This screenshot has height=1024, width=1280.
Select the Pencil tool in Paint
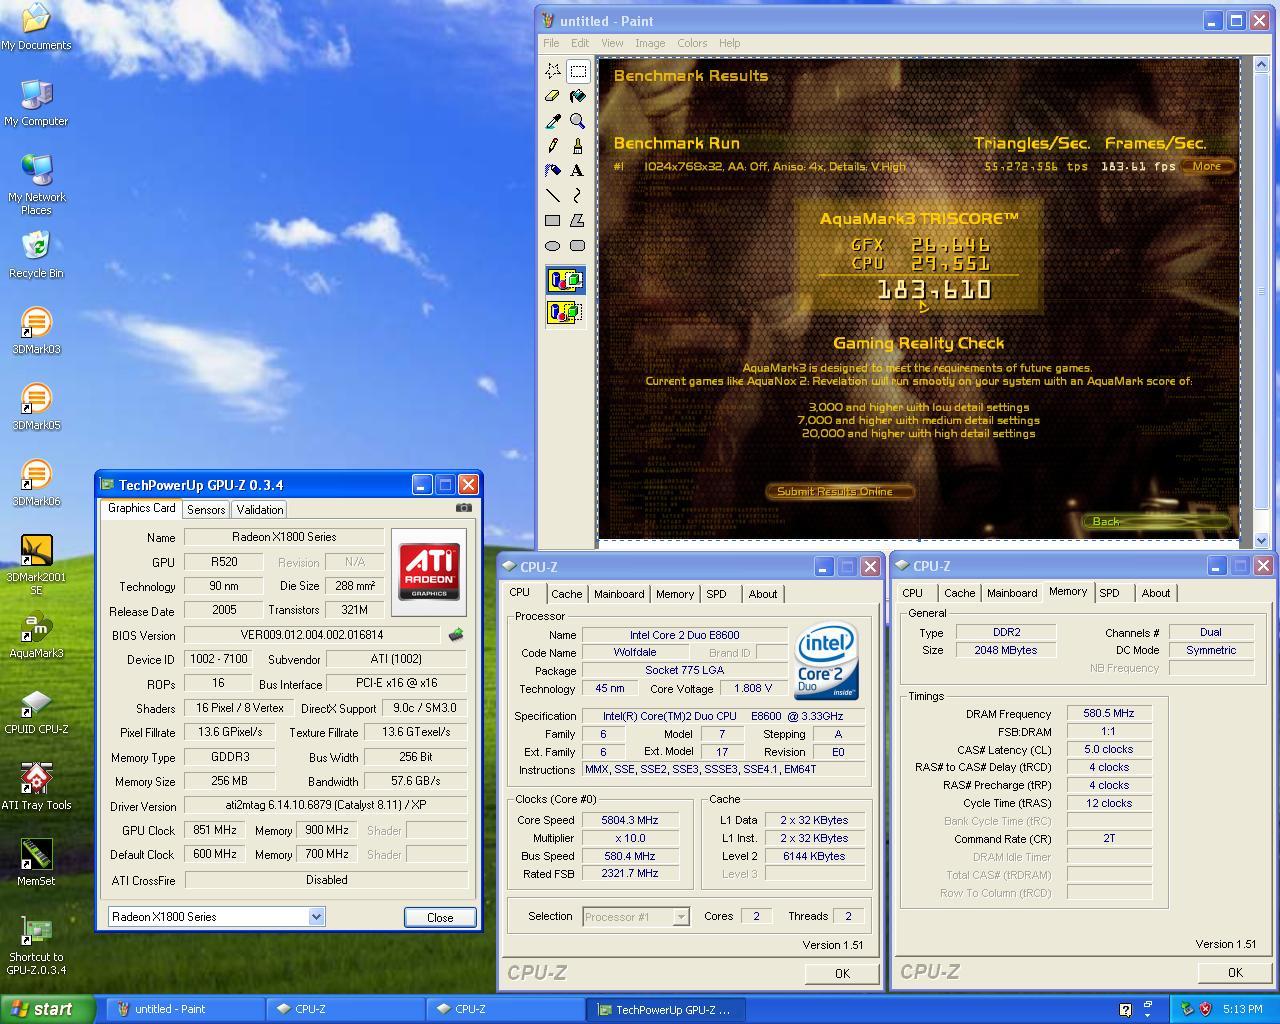pos(553,146)
